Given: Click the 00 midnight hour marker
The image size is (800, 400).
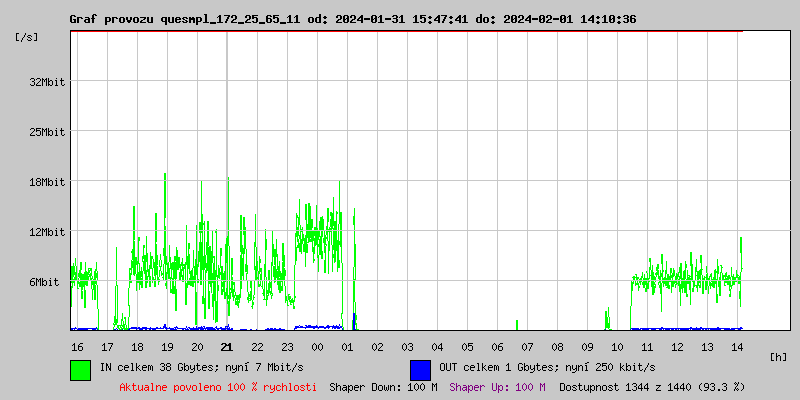Looking at the screenshot, I should coord(317,347).
